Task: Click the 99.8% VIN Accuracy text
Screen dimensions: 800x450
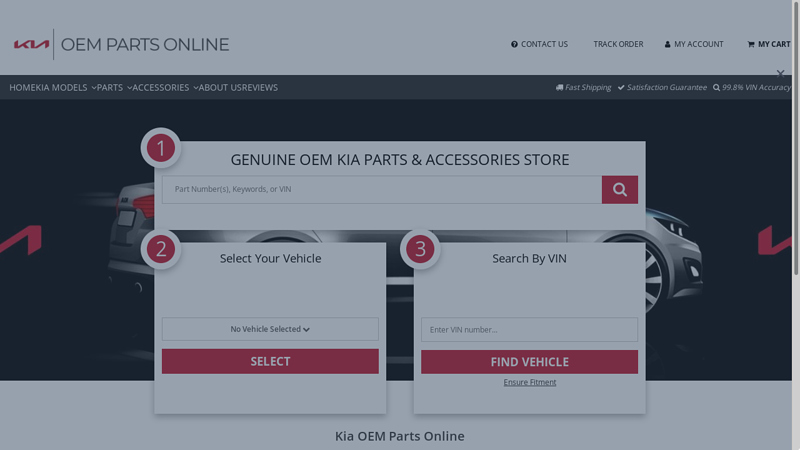Action: 756,87
